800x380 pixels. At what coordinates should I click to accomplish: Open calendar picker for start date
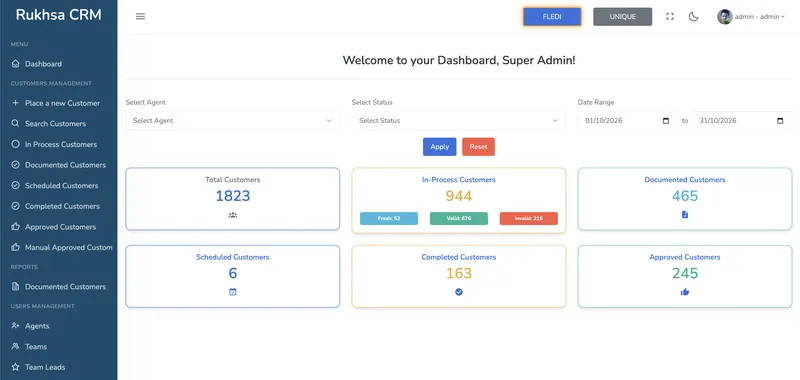(x=666, y=121)
